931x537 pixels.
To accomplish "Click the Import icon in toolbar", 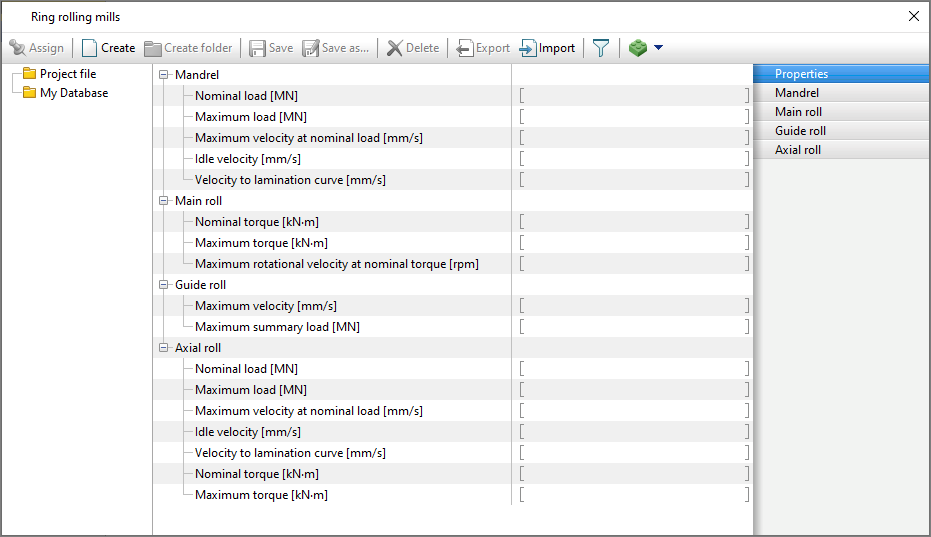I will point(528,48).
